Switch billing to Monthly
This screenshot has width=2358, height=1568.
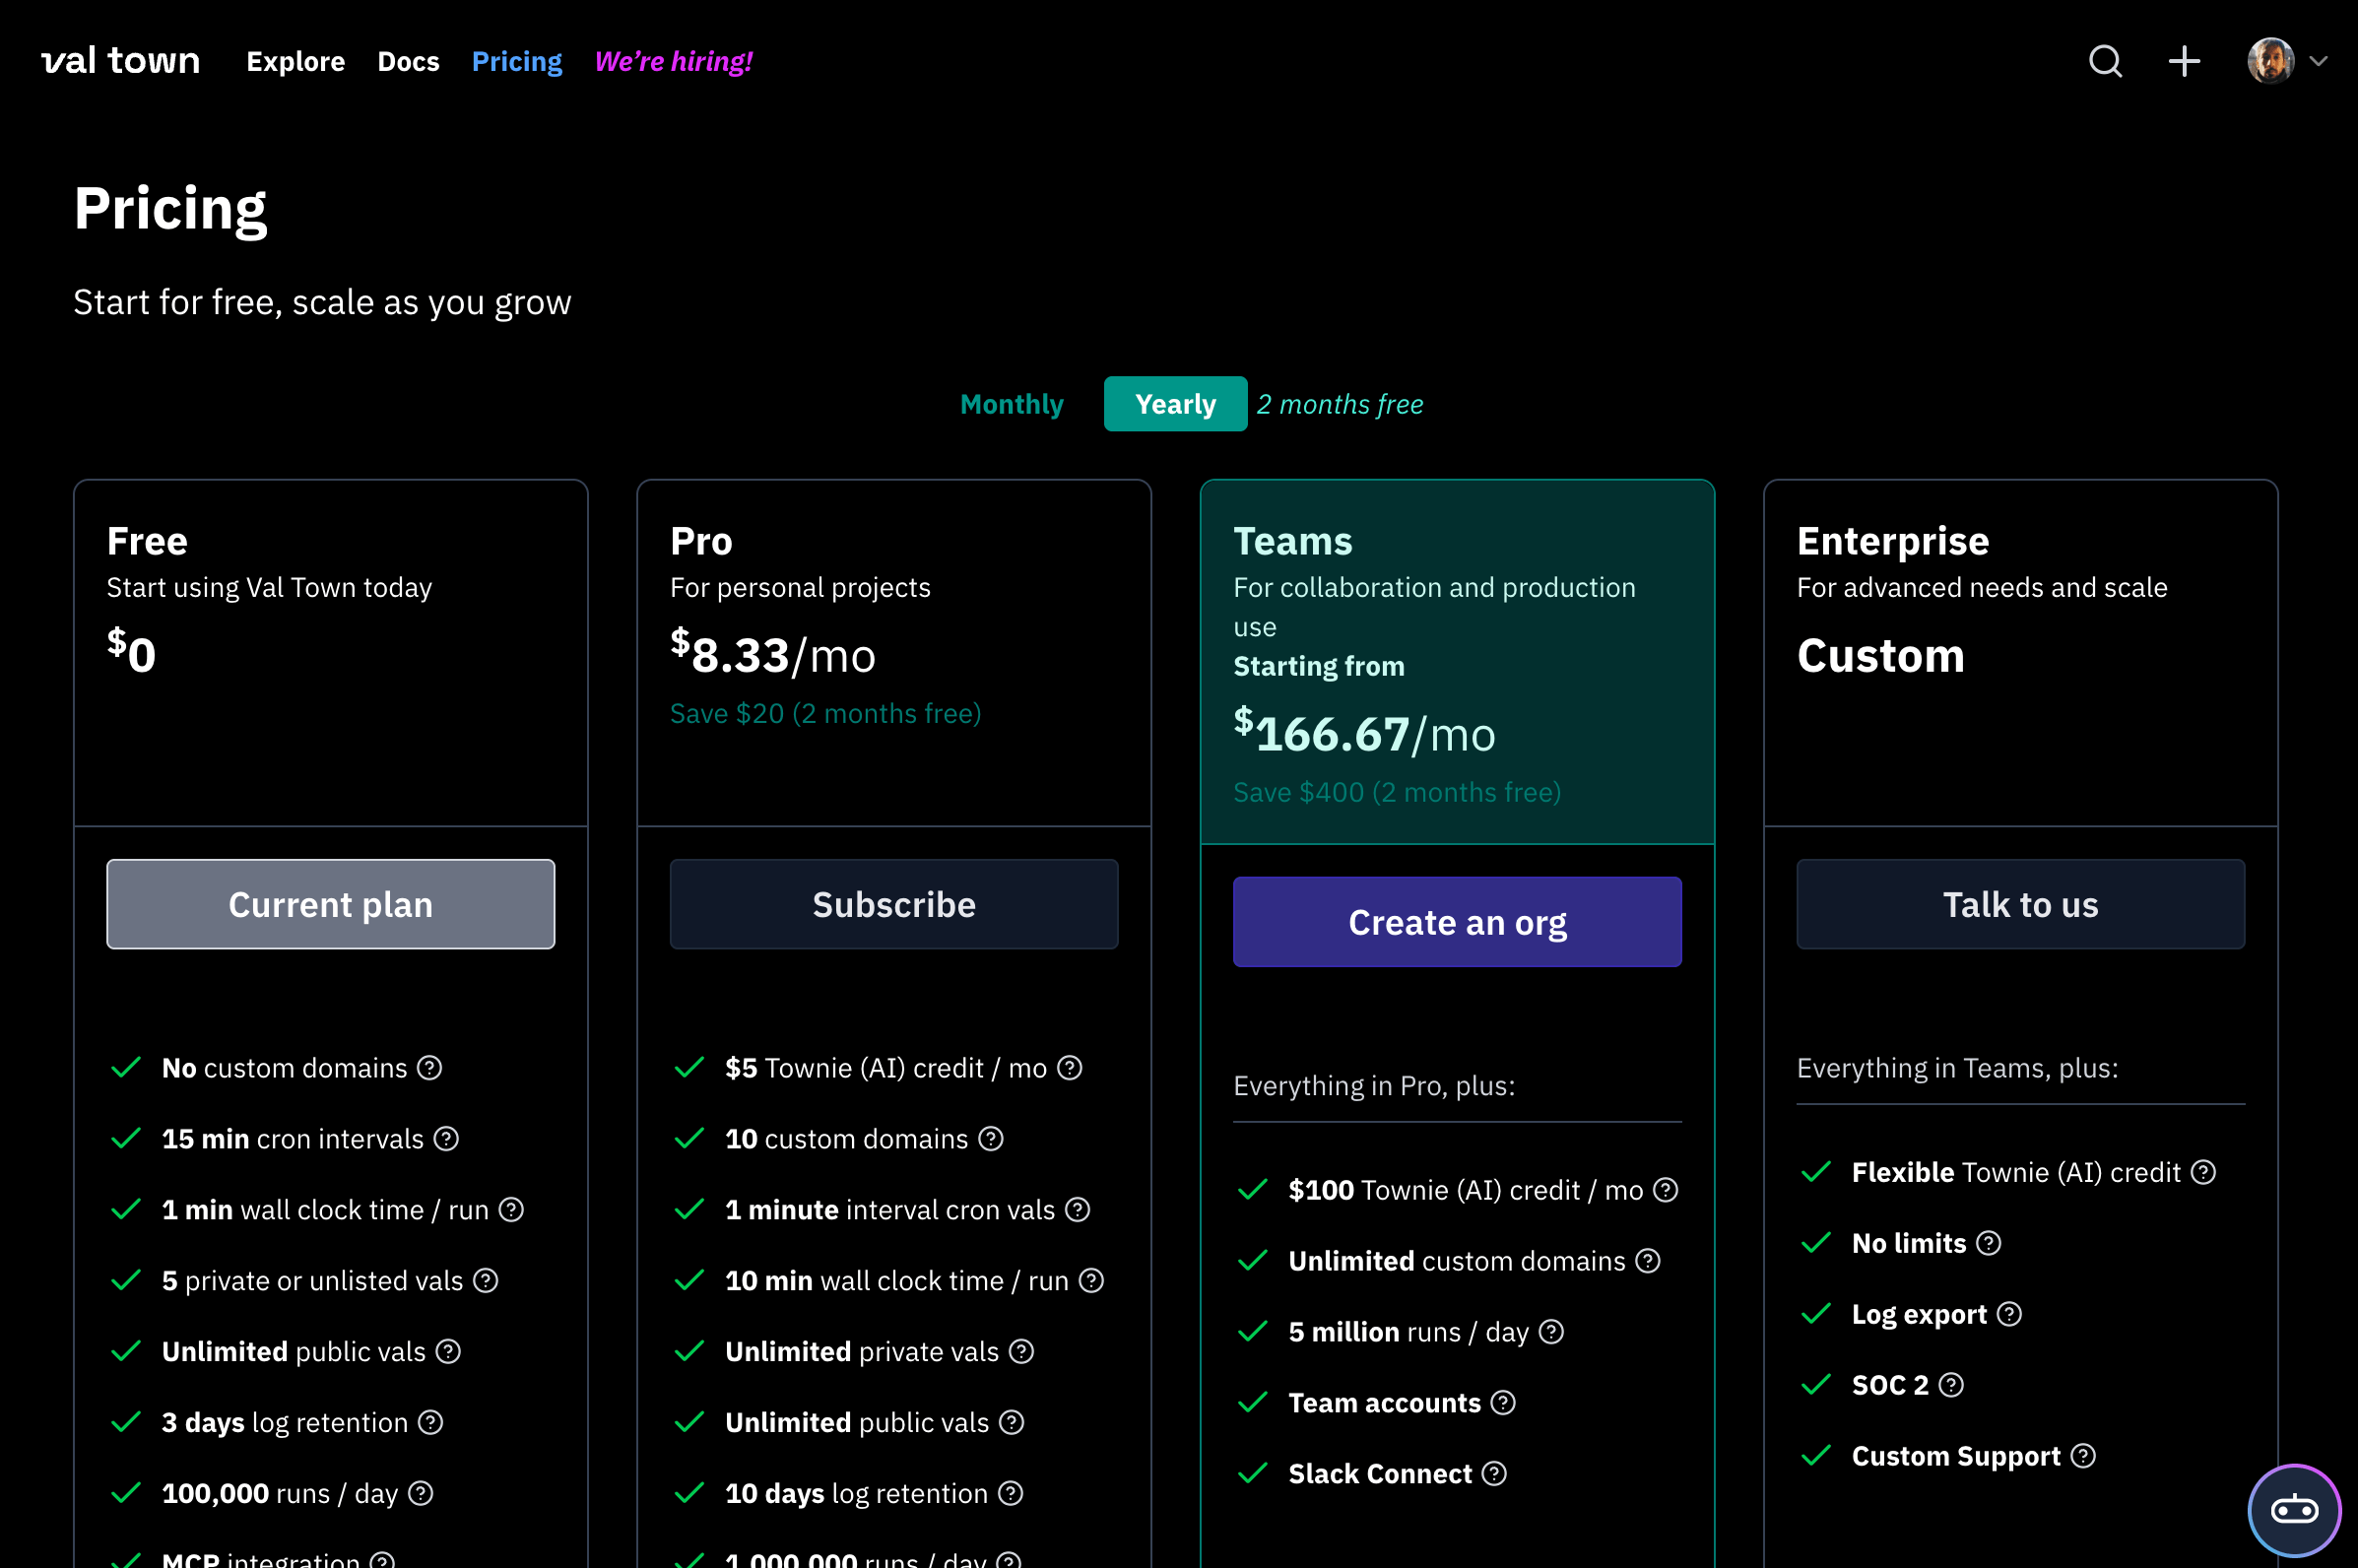(1011, 404)
